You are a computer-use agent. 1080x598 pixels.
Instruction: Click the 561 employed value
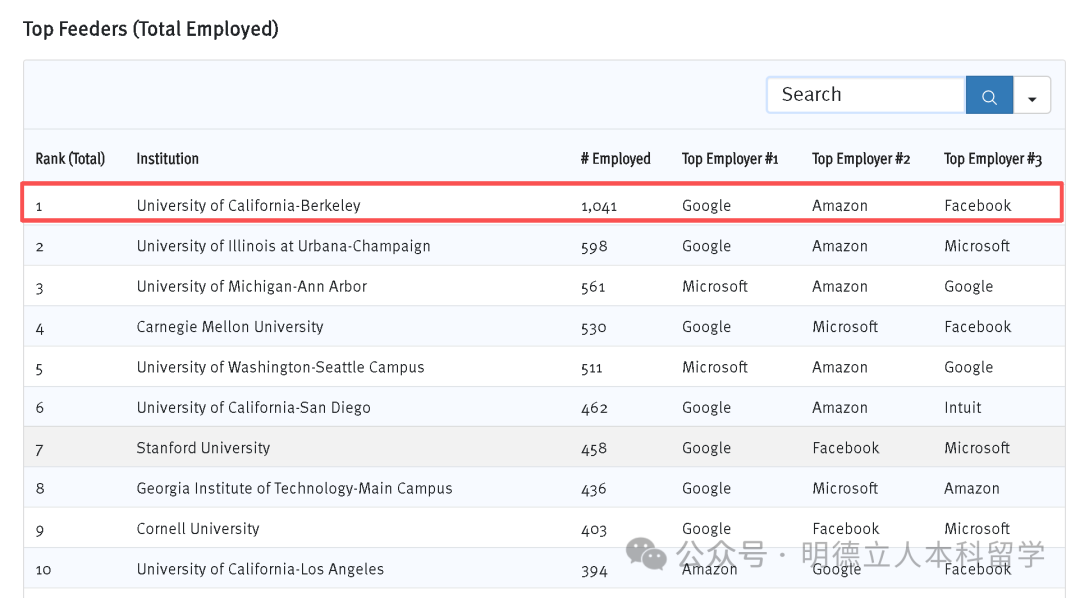[x=592, y=287]
